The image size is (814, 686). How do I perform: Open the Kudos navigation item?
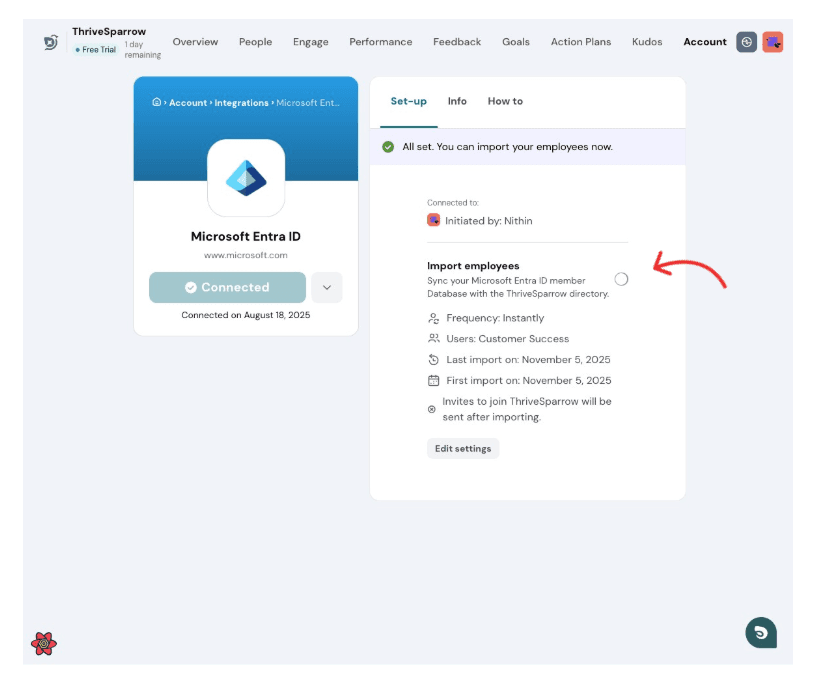coord(647,42)
